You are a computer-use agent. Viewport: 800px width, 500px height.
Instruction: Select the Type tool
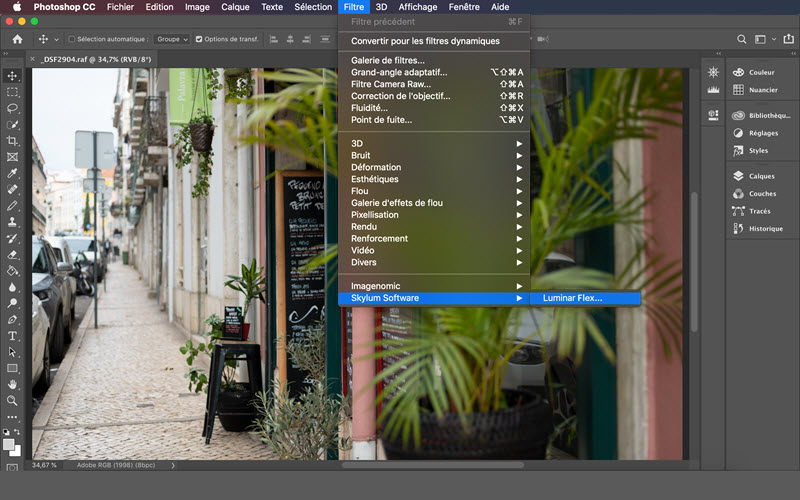coord(12,336)
